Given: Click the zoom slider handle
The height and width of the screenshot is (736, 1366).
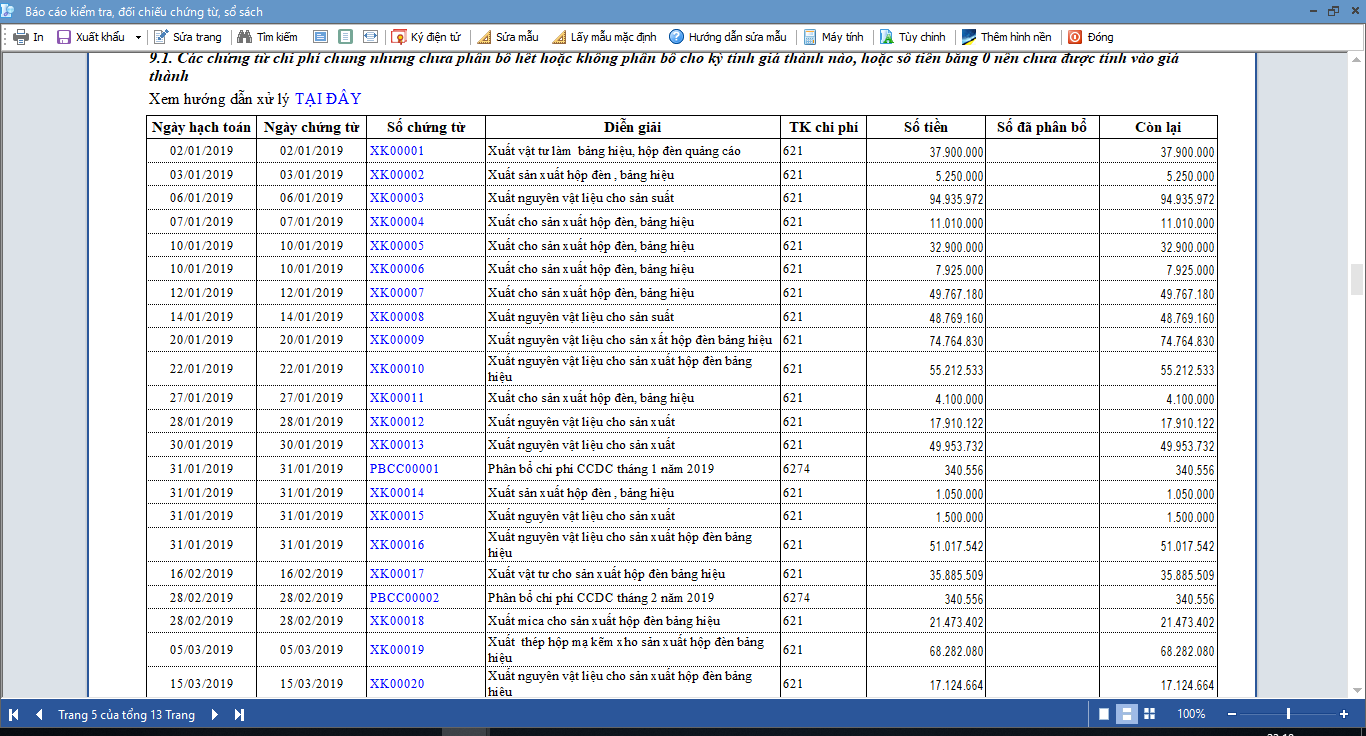Looking at the screenshot, I should pyautogui.click(x=1288, y=714).
